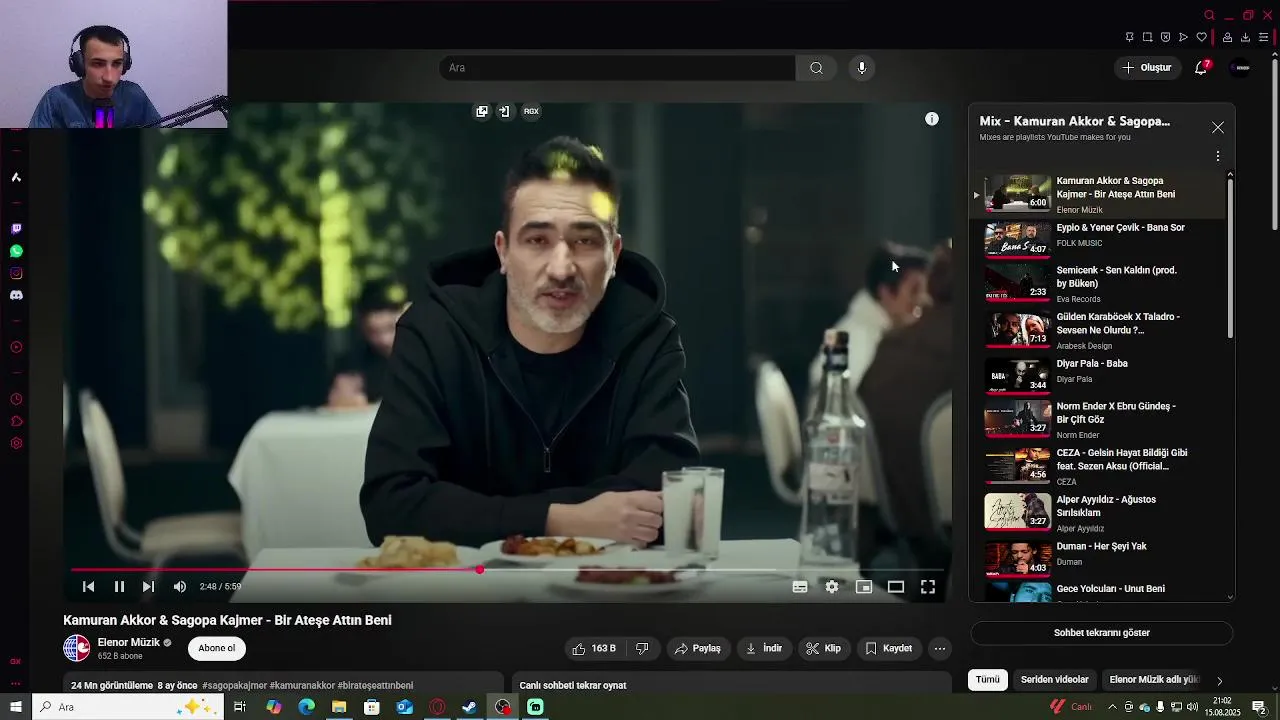Open the Mix playlist three-dot options menu
The height and width of the screenshot is (720, 1280).
(x=1218, y=156)
